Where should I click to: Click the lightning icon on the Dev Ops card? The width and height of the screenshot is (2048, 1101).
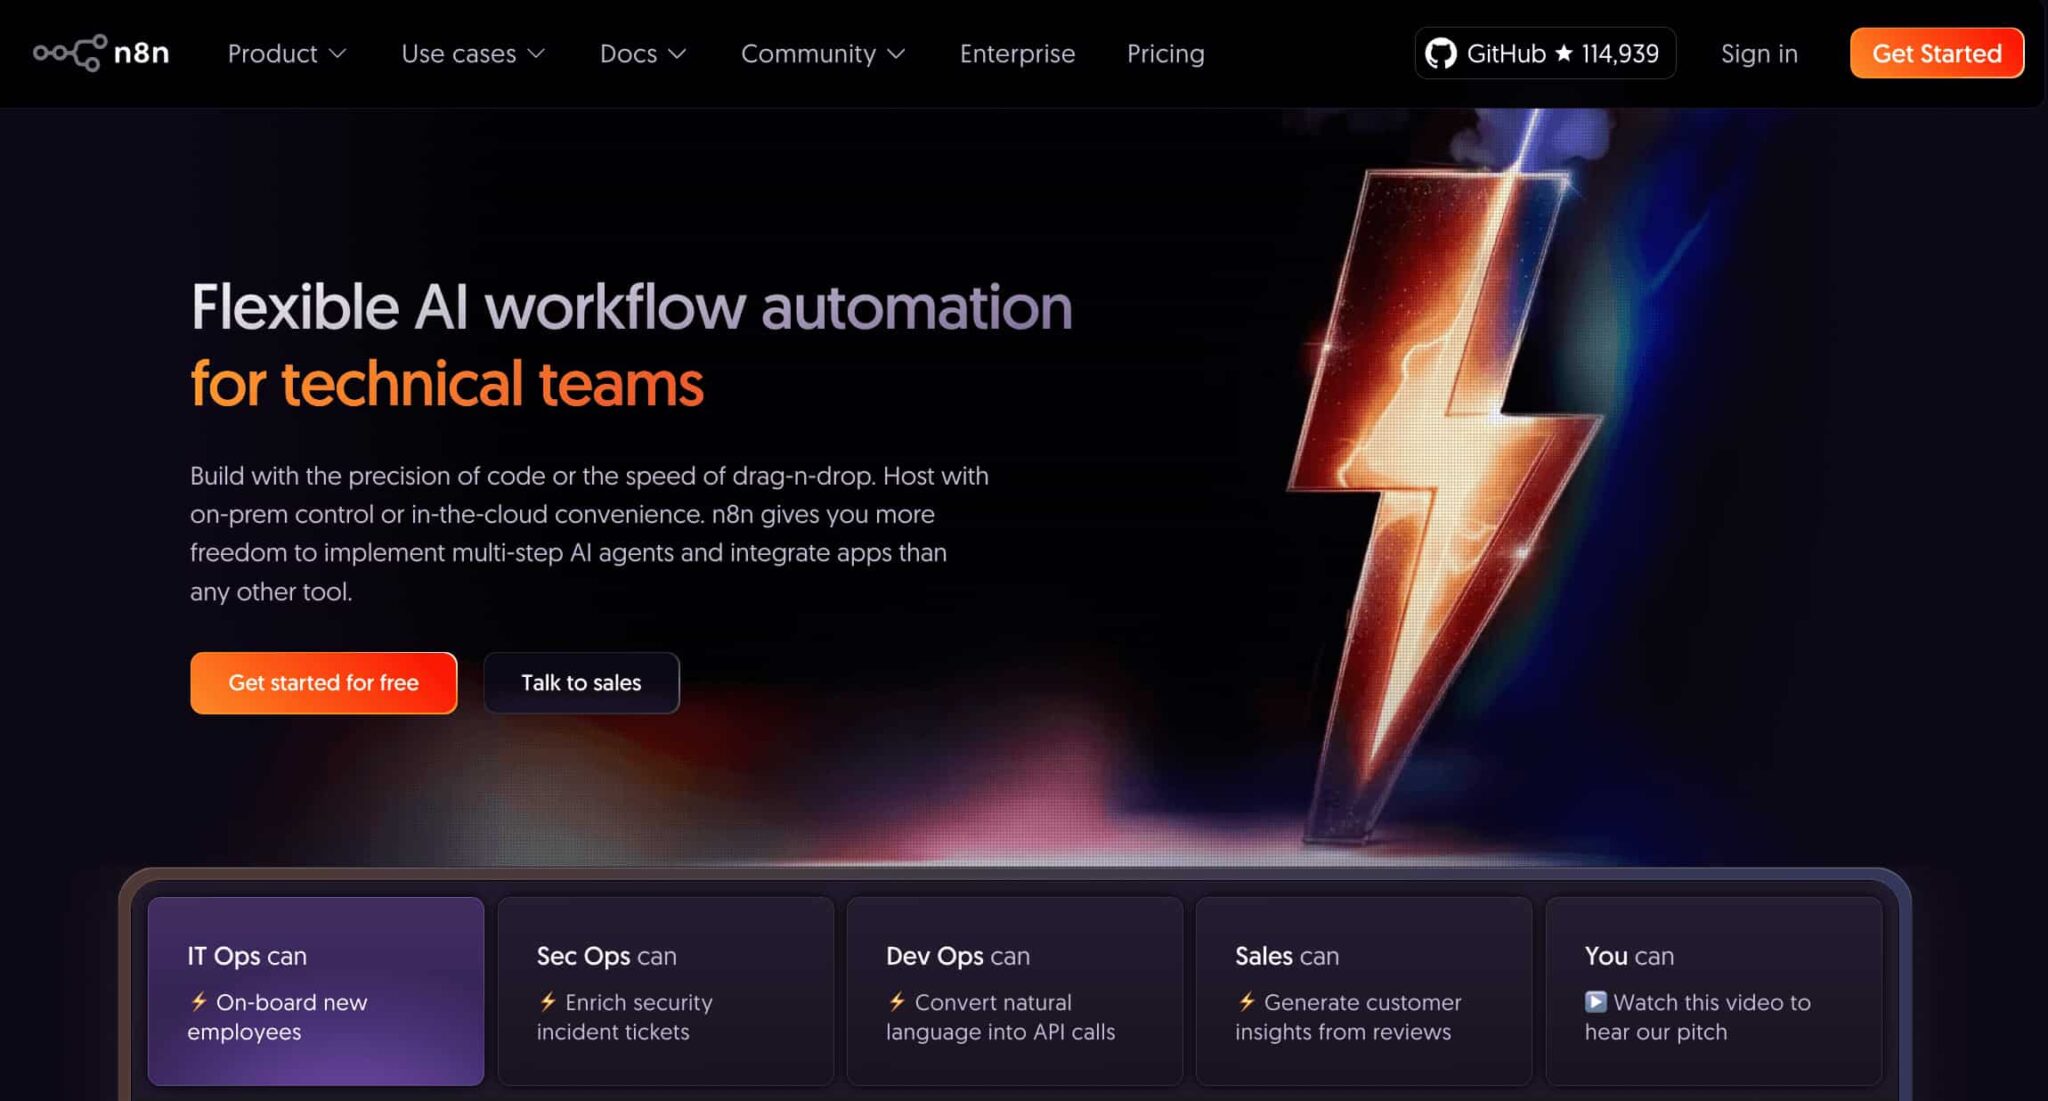pos(895,1002)
